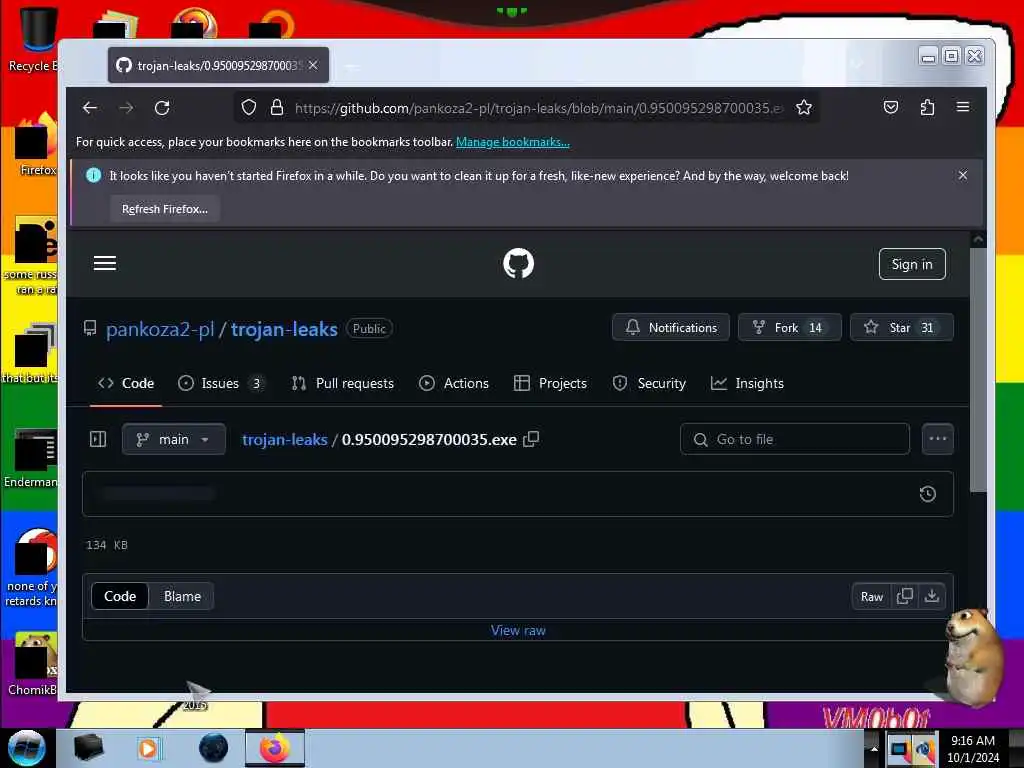Select the Enderman desktop icon

click(x=31, y=457)
